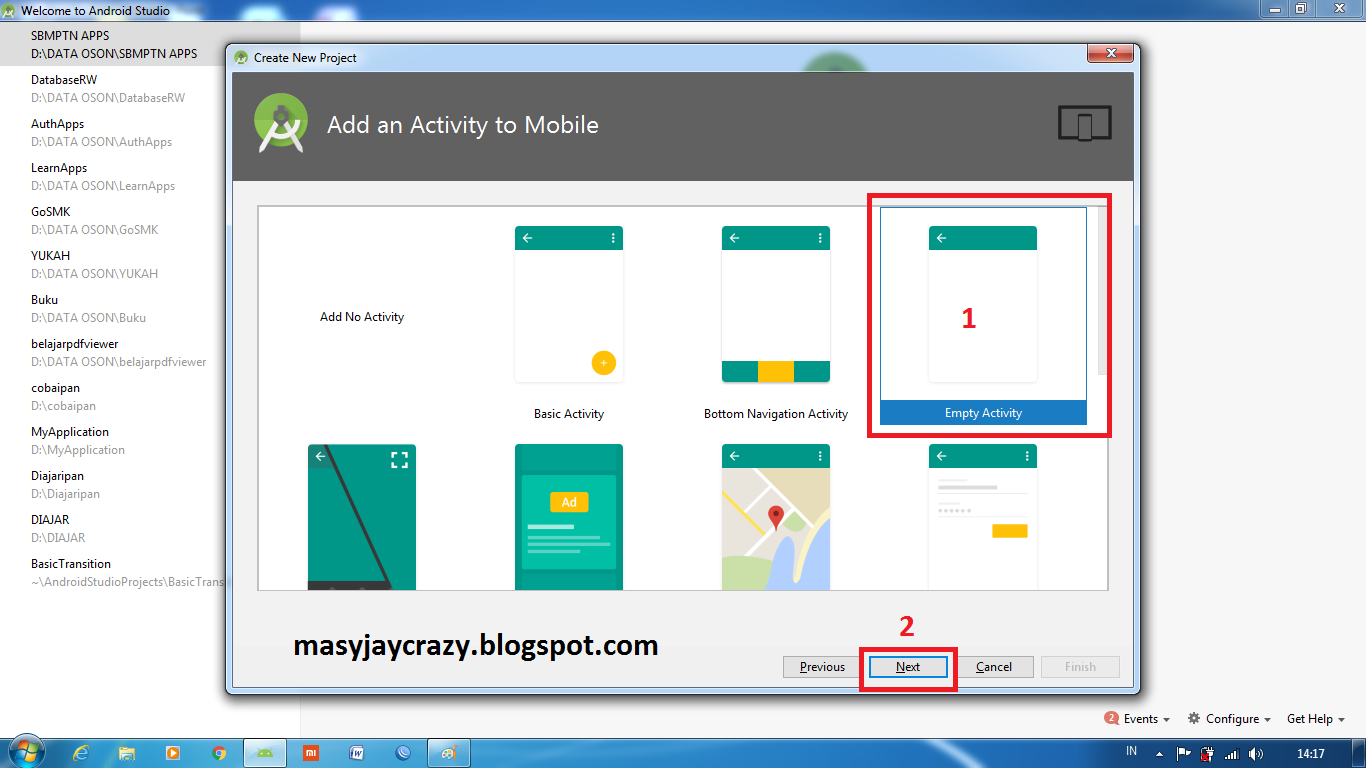The image size is (1366, 768).
Task: Click the Cancel button
Action: point(994,667)
